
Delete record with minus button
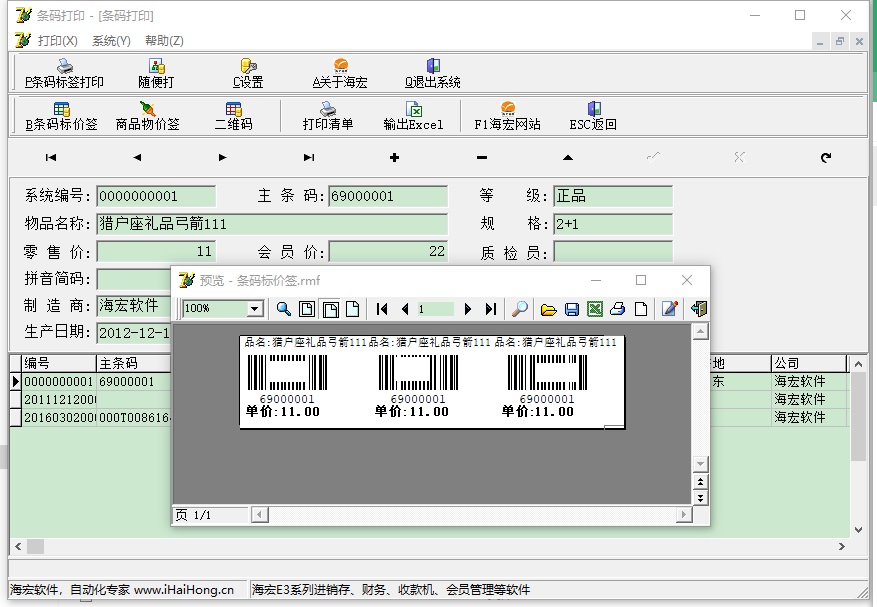482,158
